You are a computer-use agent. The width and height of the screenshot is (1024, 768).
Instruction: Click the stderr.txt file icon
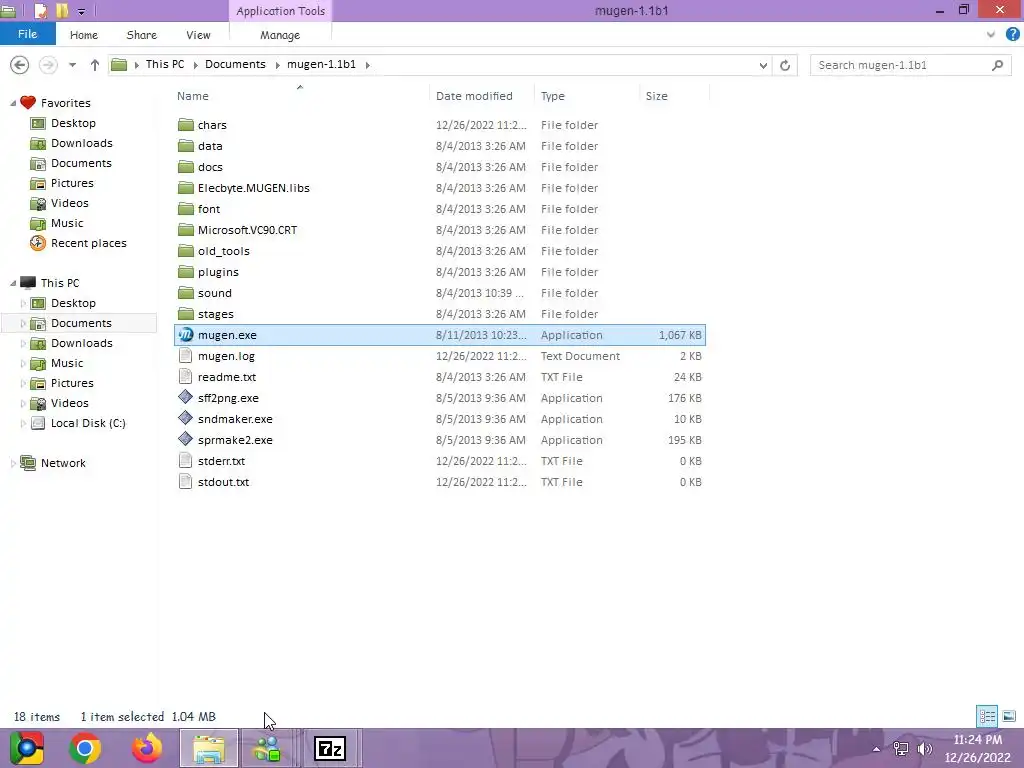click(x=185, y=460)
